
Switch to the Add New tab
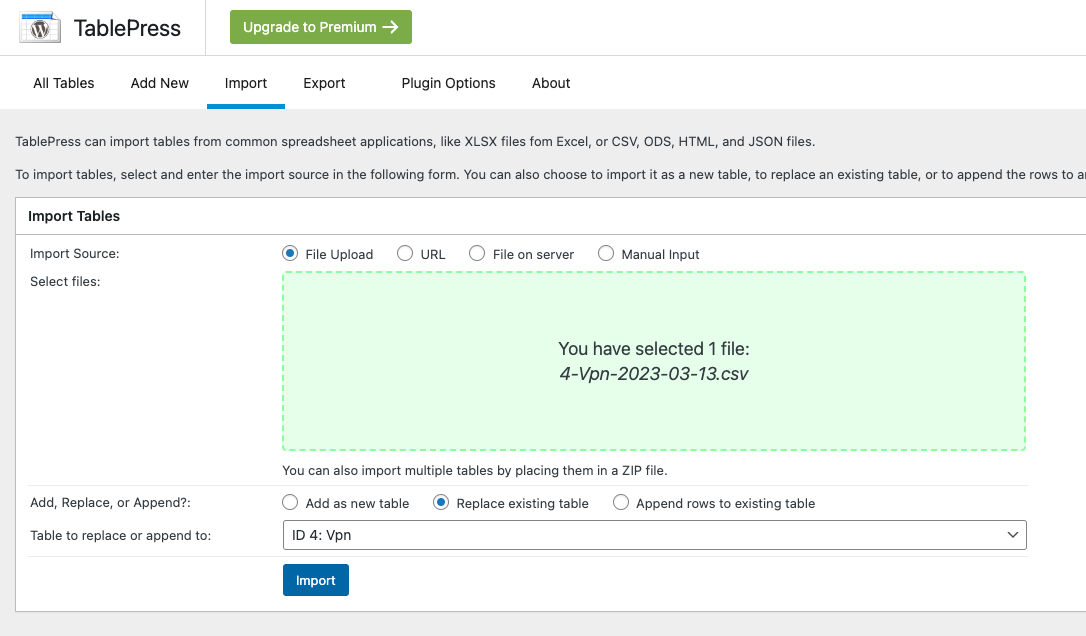159,83
